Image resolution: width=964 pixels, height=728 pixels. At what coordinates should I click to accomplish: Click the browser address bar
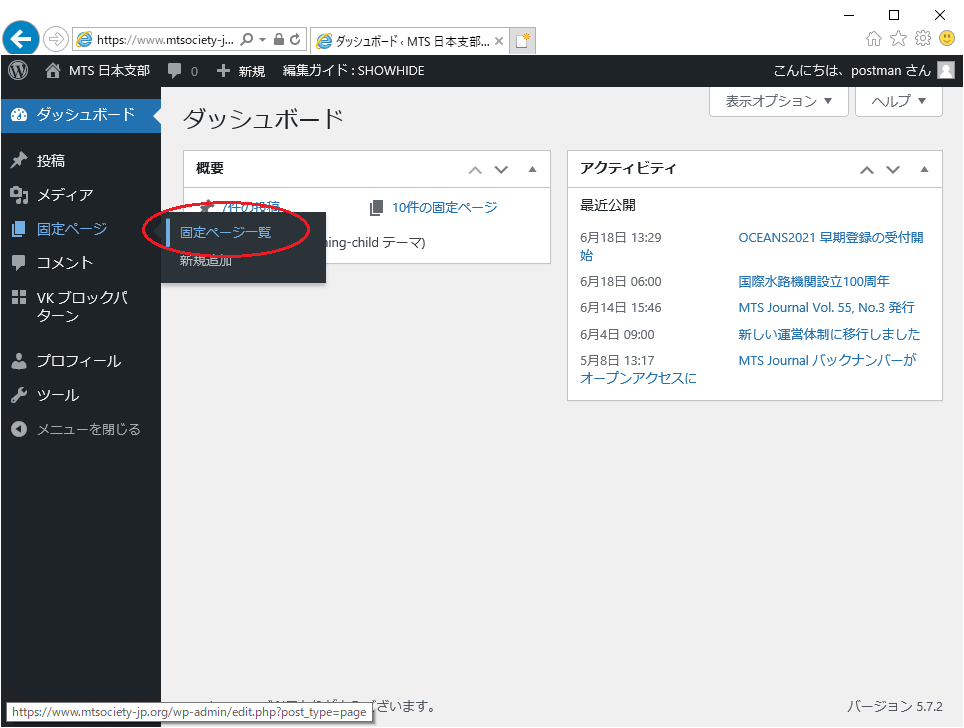click(165, 40)
